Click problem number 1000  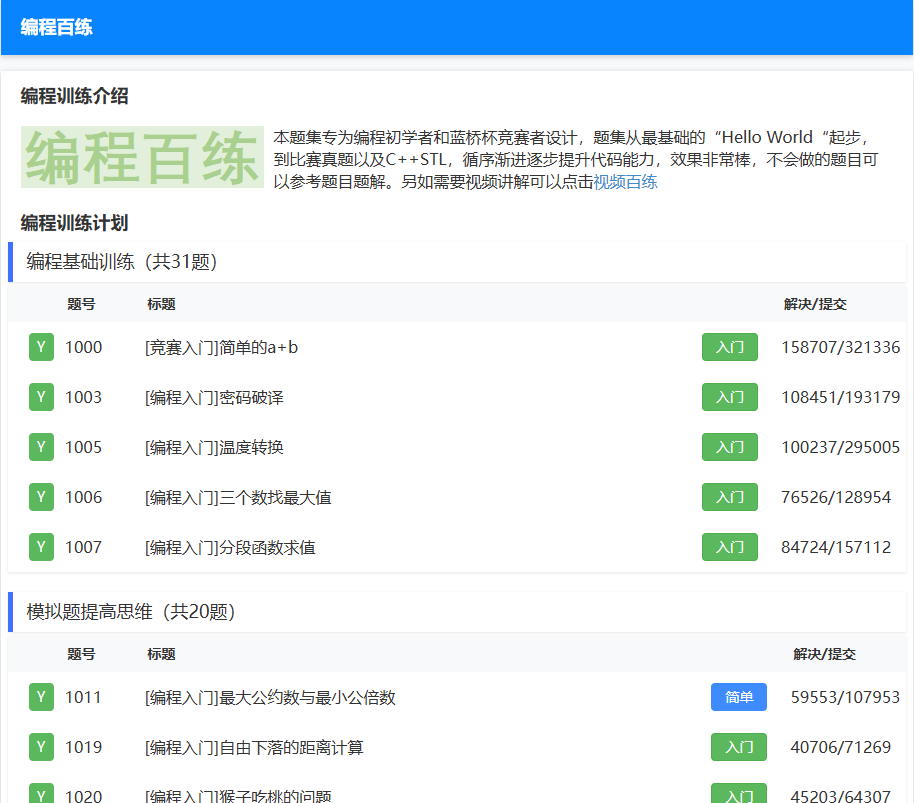click(83, 348)
